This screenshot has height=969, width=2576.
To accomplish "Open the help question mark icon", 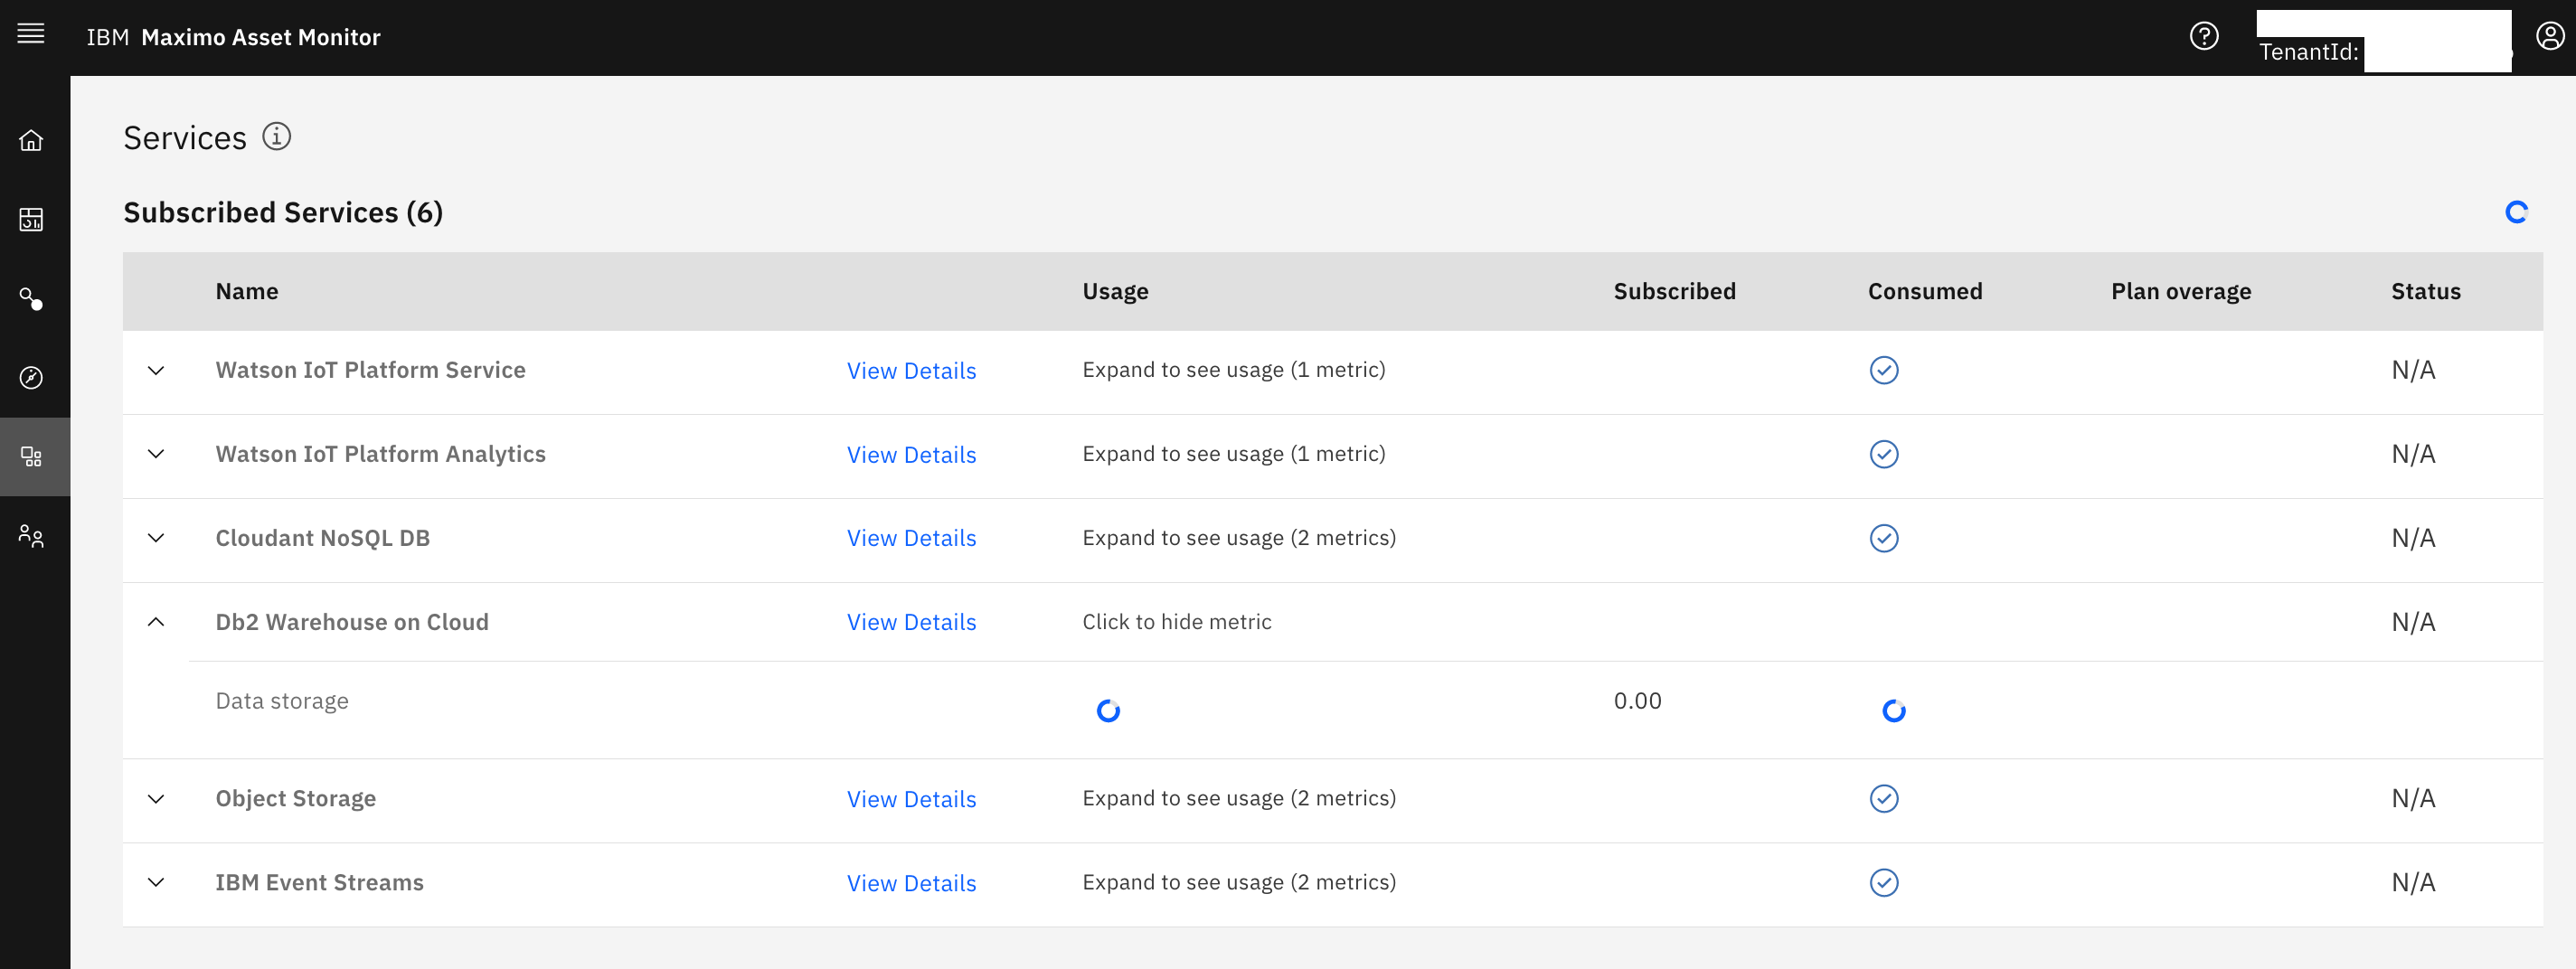I will pyautogui.click(x=2203, y=36).
